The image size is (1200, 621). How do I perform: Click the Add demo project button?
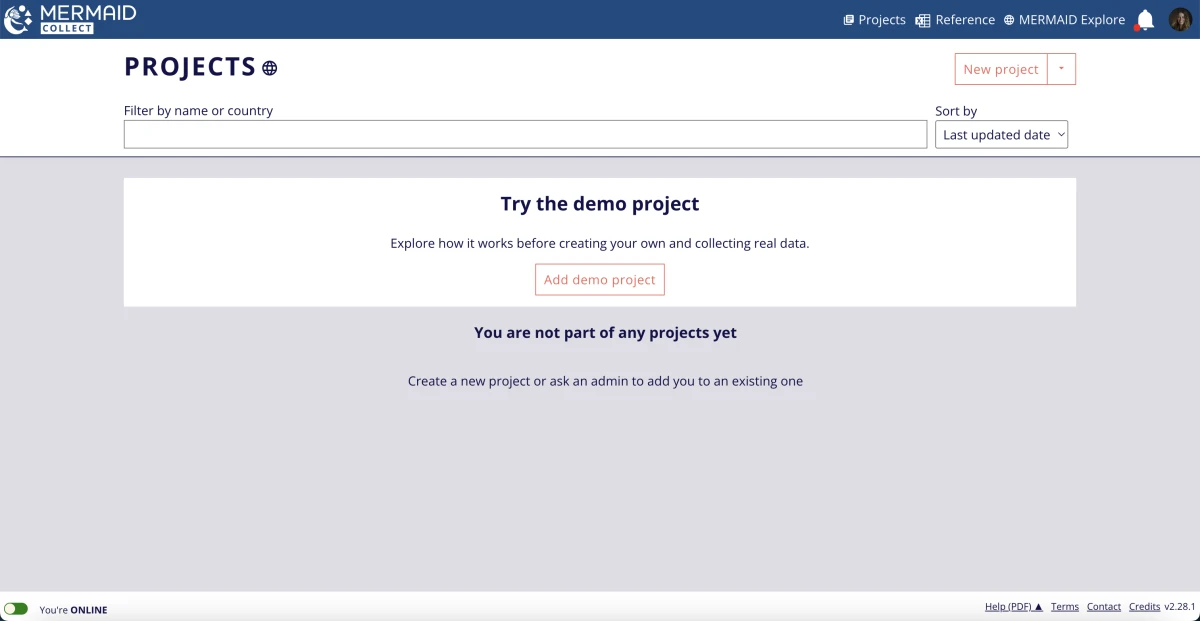600,280
